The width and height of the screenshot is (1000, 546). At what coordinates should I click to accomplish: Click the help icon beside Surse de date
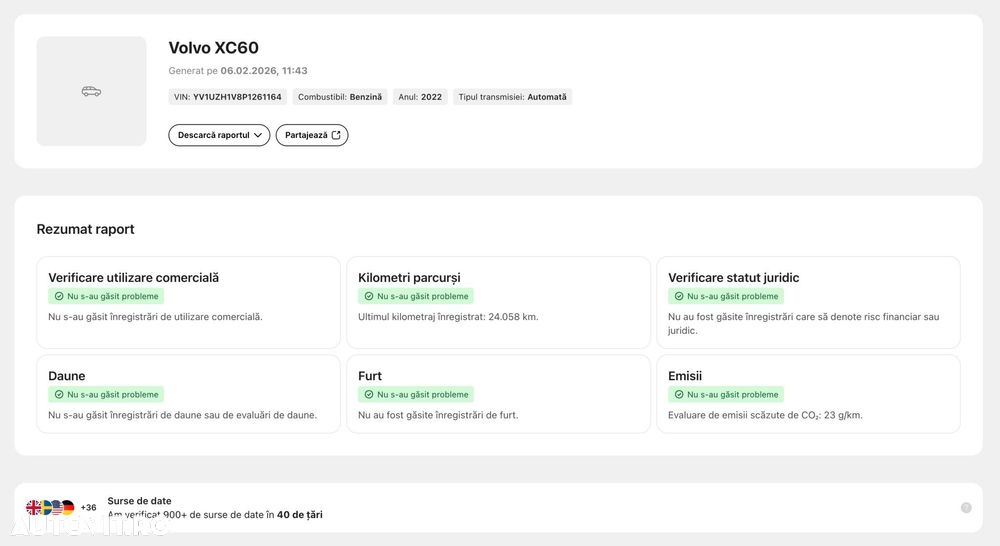point(966,508)
